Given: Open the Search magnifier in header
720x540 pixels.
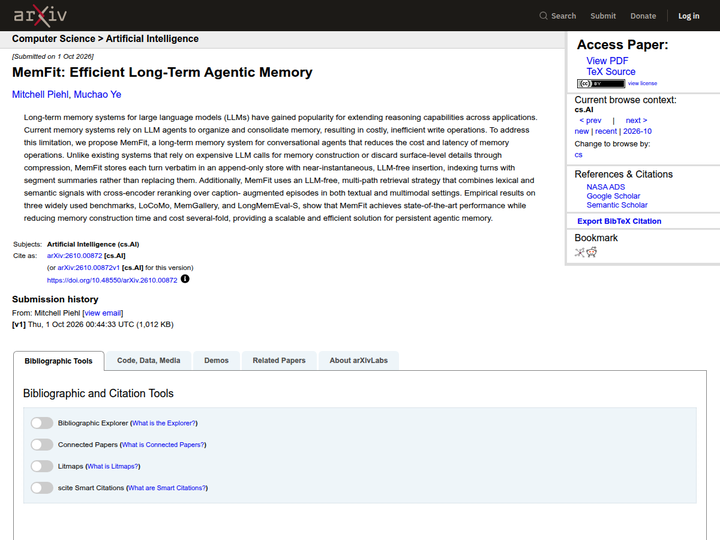Looking at the screenshot, I should click(x=543, y=16).
